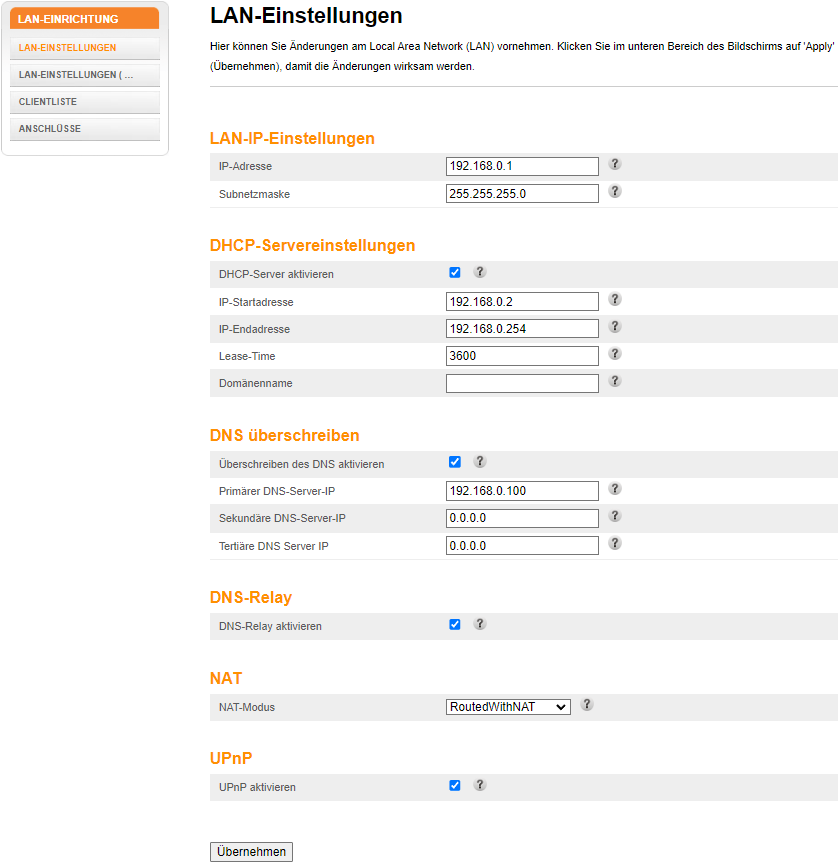
Task: Disable the DHCP-Server aktivieren checkbox
Action: click(x=455, y=273)
